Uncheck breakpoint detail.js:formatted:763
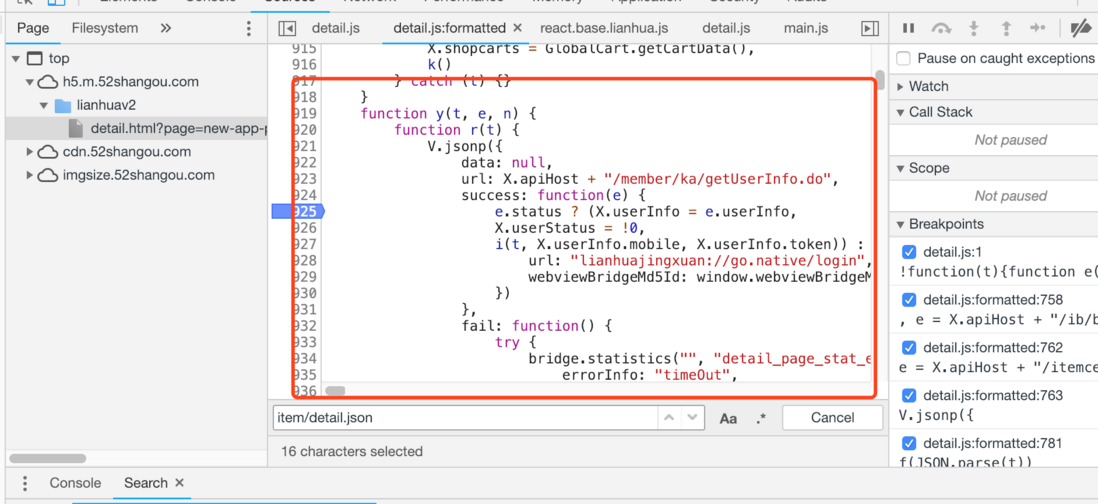 [x=909, y=395]
